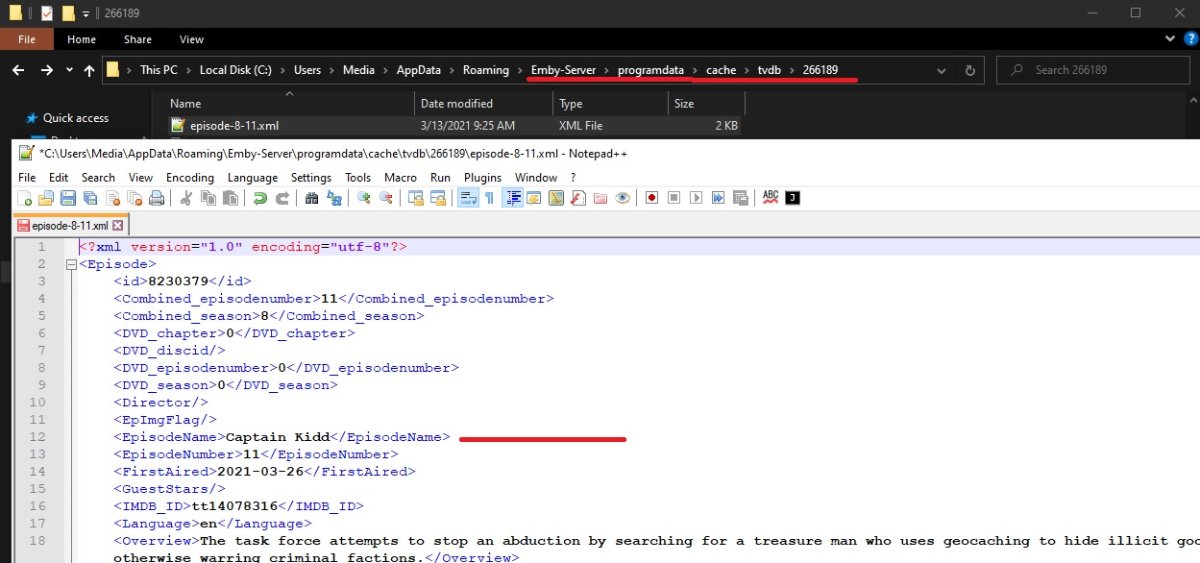Open the Plugins menu
Screen dimensions: 1200x563
click(483, 177)
